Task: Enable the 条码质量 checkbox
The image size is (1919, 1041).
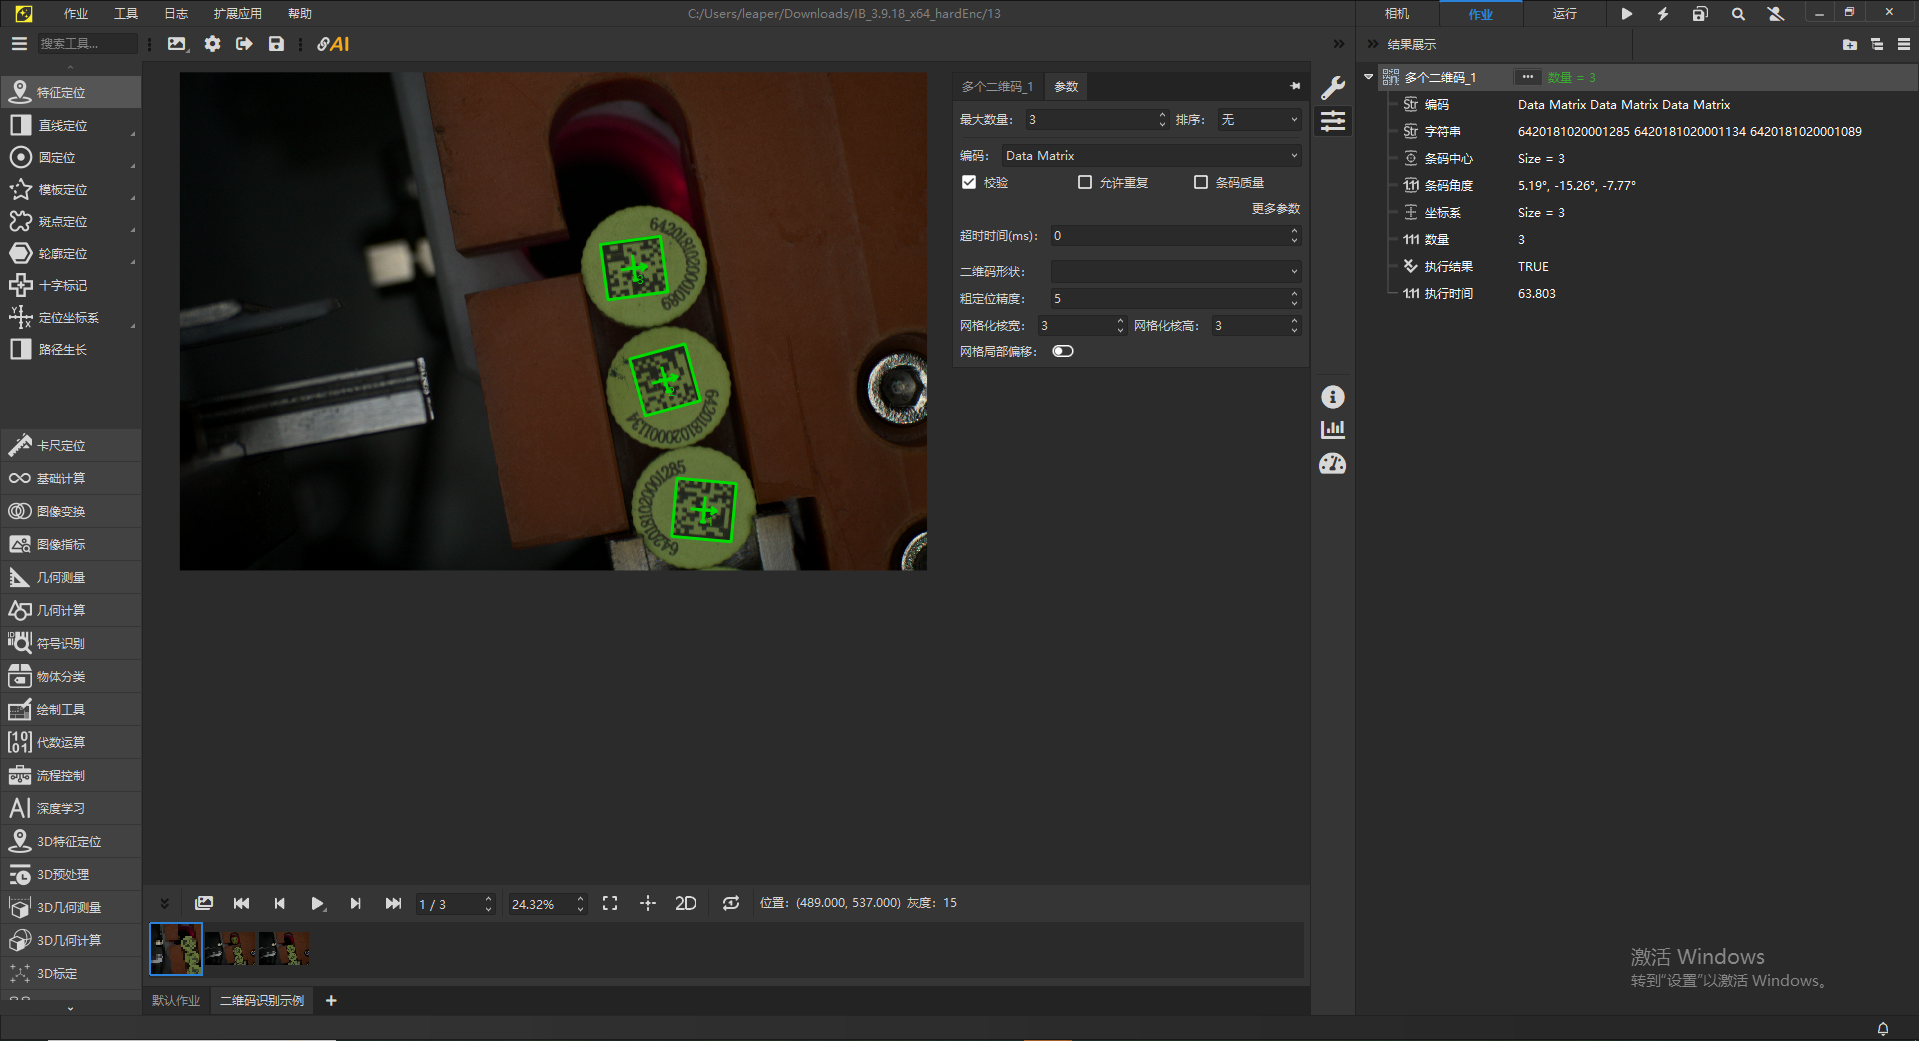Action: [1201, 182]
